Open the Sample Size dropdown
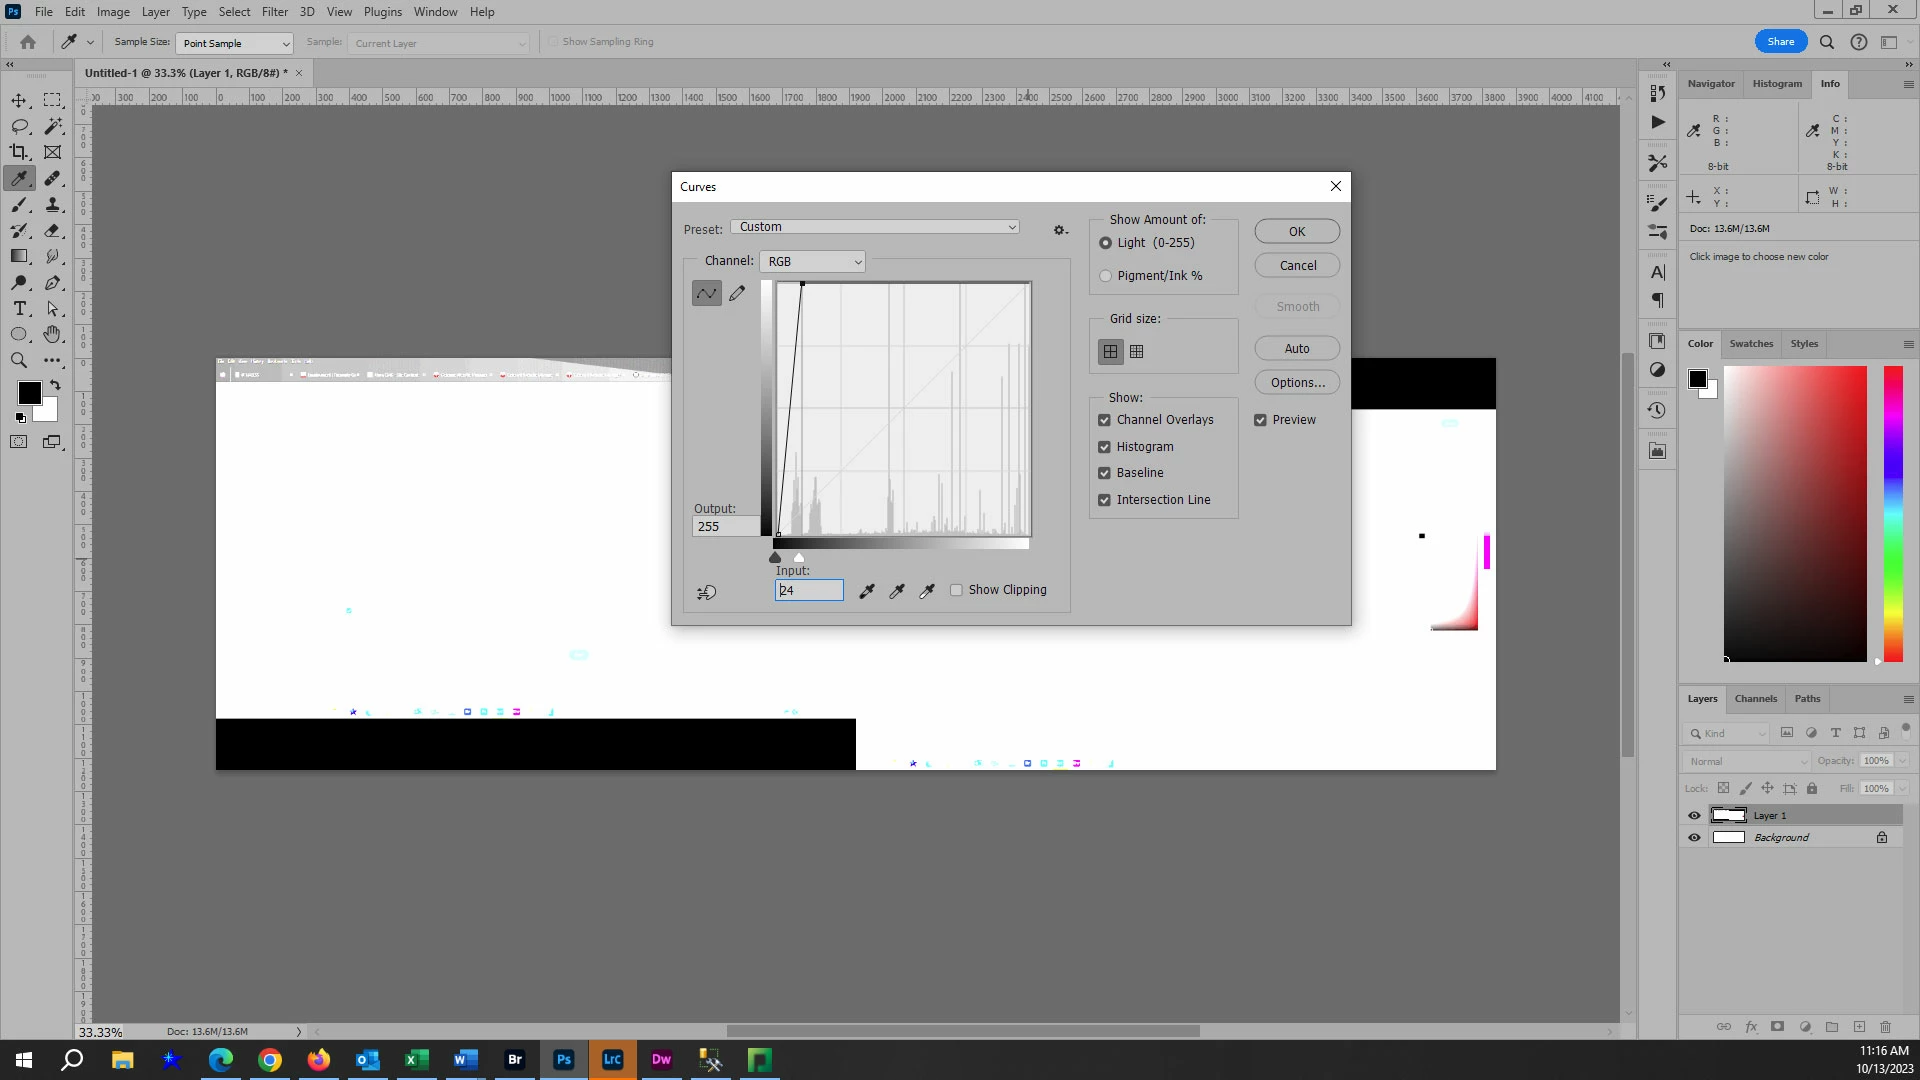1920x1080 pixels. 235,43
